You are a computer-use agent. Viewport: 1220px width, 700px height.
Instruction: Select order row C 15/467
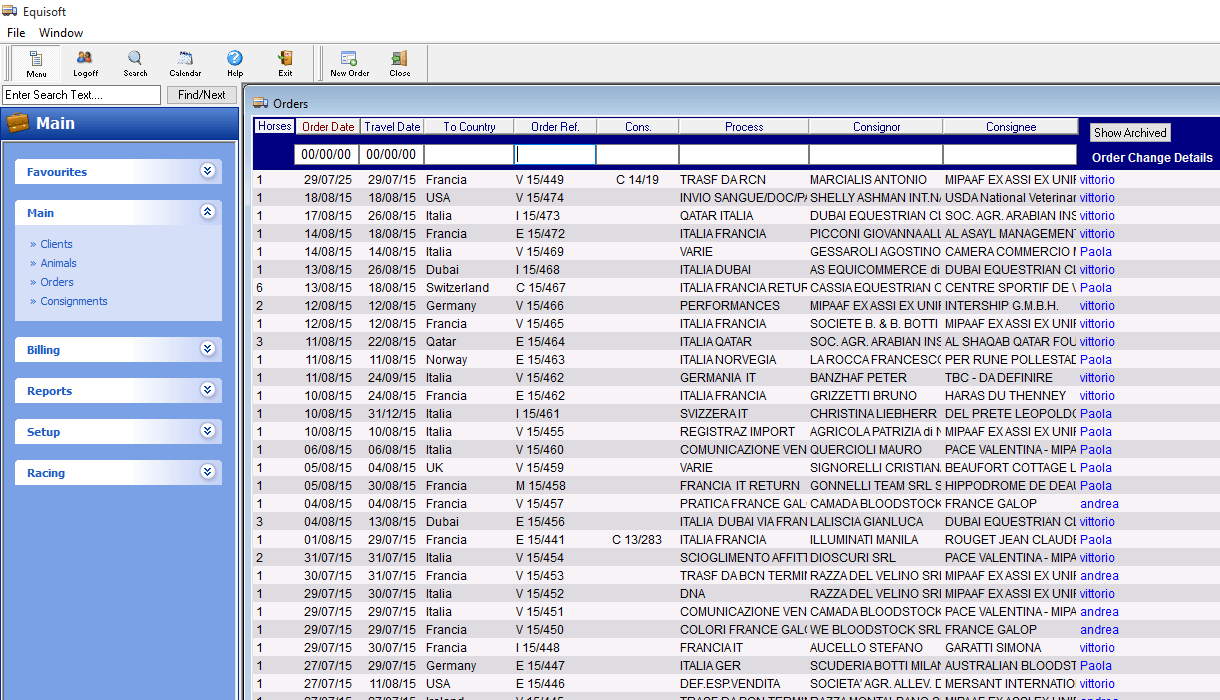pos(736,288)
